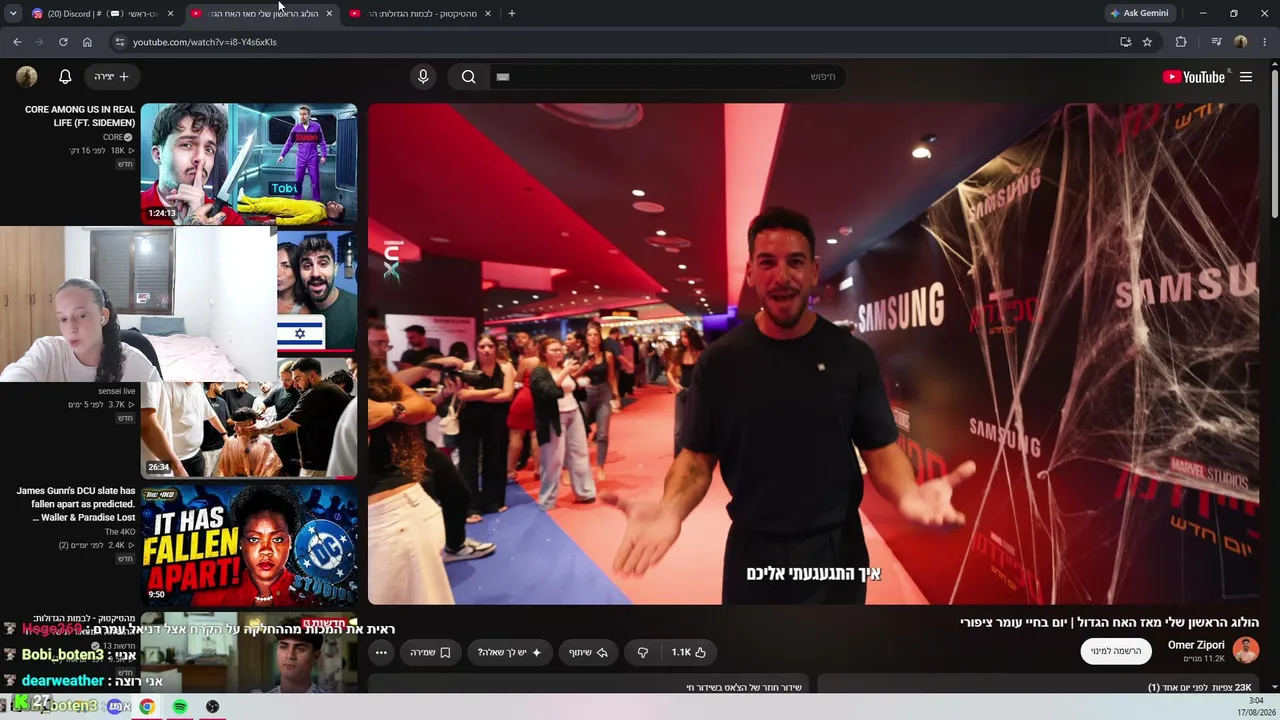Open Omer Zipori channel avatar
This screenshot has height=720, width=1280.
[x=1245, y=651]
